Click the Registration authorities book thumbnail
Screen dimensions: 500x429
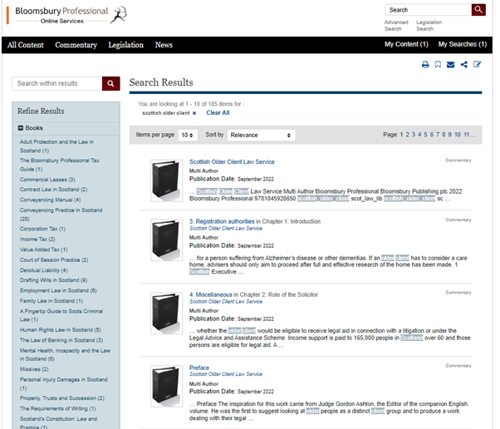pyautogui.click(x=166, y=240)
